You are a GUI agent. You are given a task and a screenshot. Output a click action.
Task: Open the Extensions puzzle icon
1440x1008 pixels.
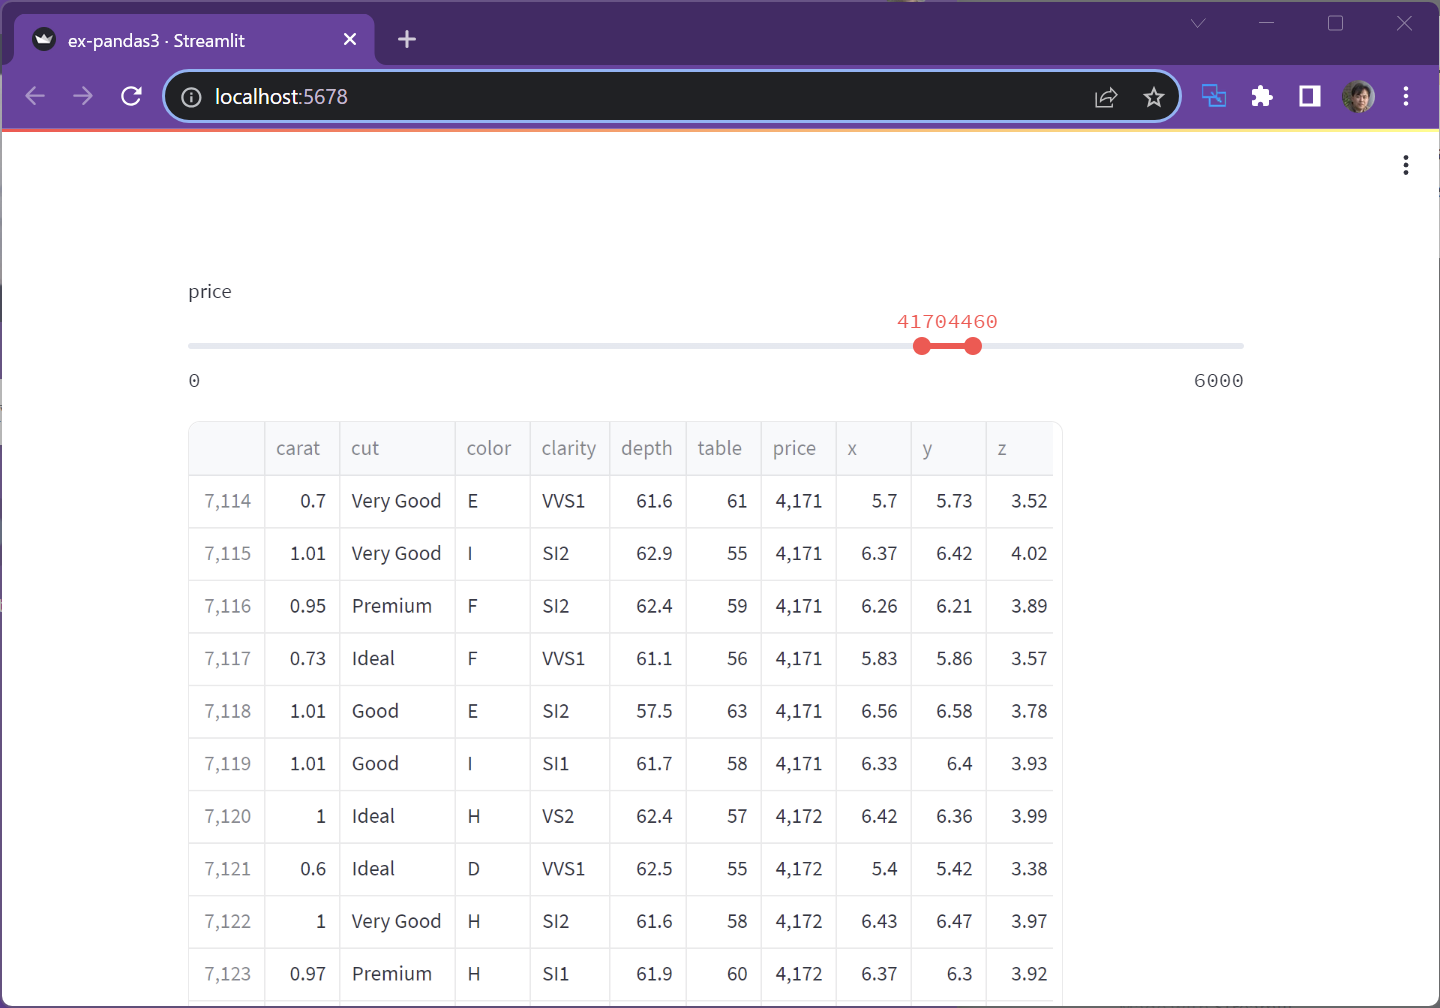click(1262, 96)
